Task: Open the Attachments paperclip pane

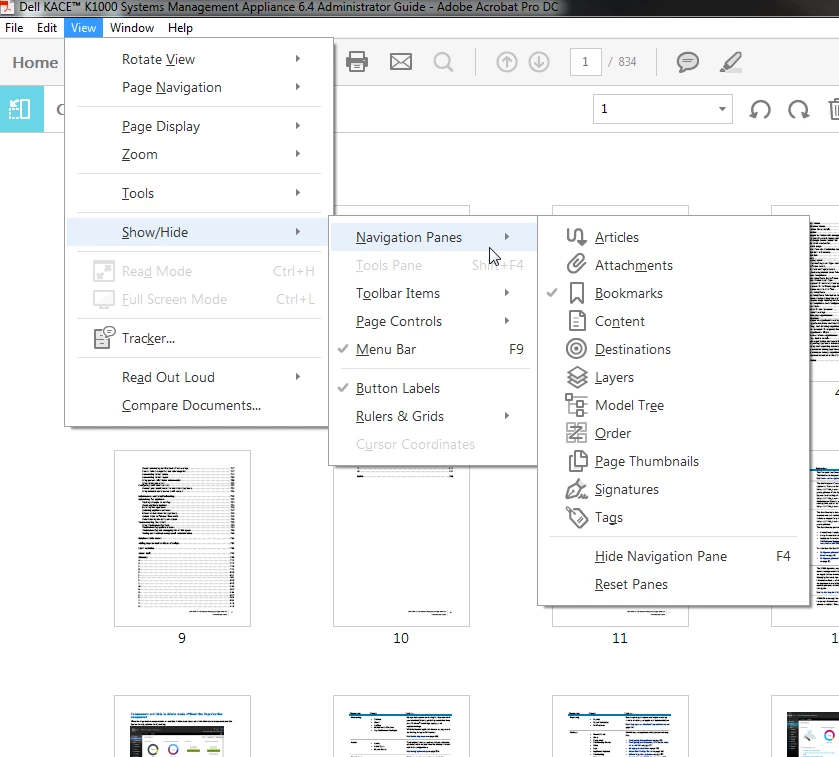Action: 673,265
